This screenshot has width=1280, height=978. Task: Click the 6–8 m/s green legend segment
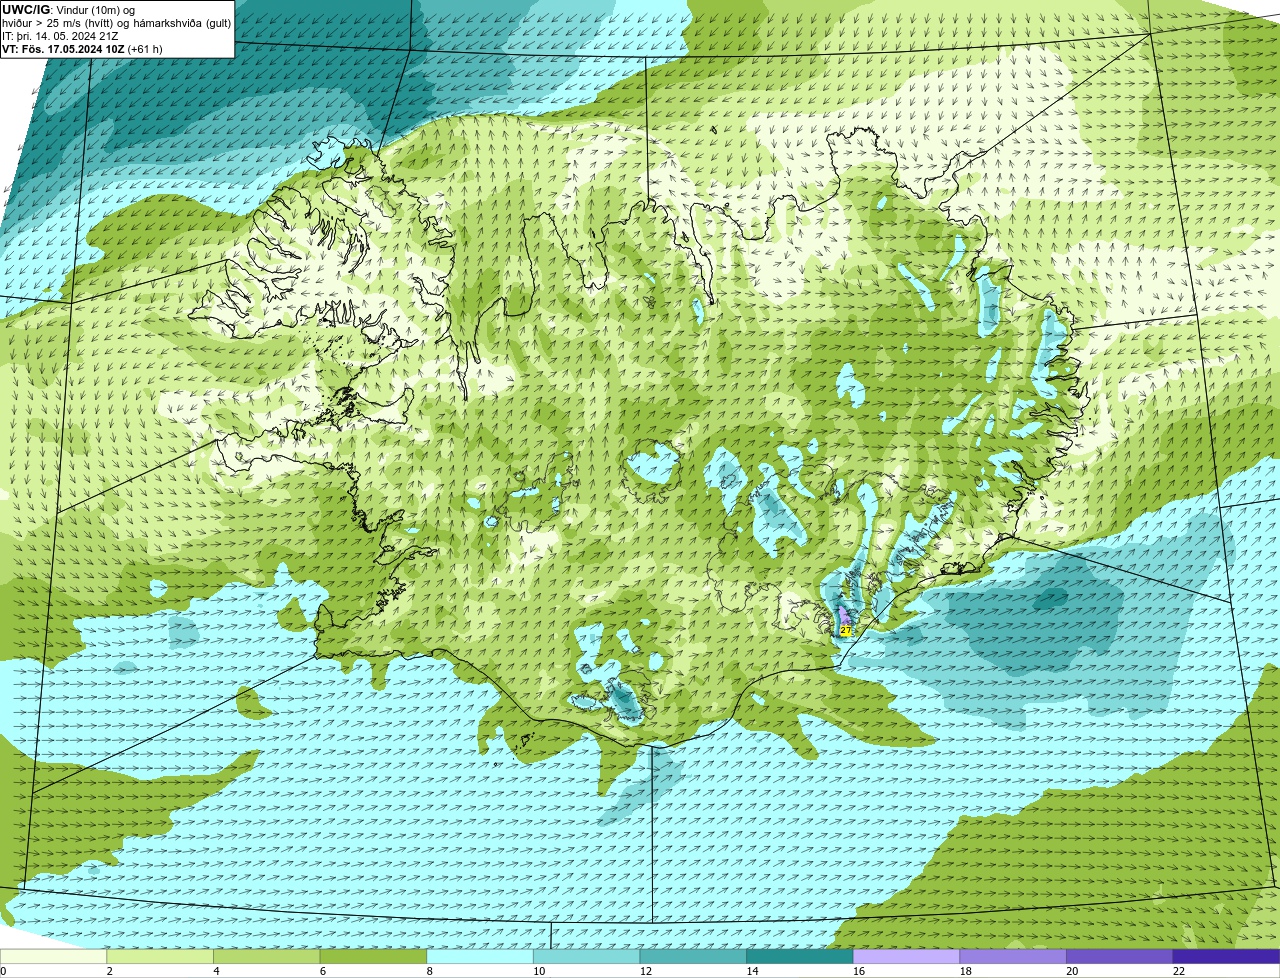click(373, 956)
